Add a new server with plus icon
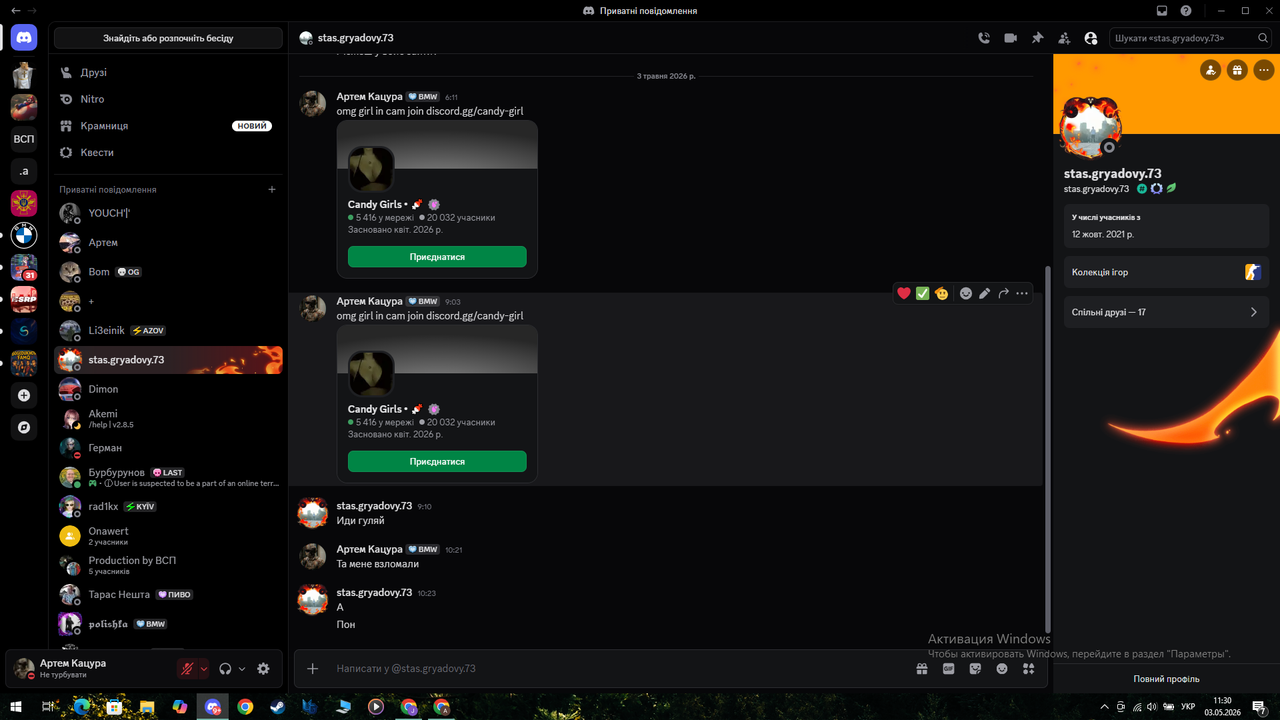Image resolution: width=1280 pixels, height=720 pixels. pos(24,395)
